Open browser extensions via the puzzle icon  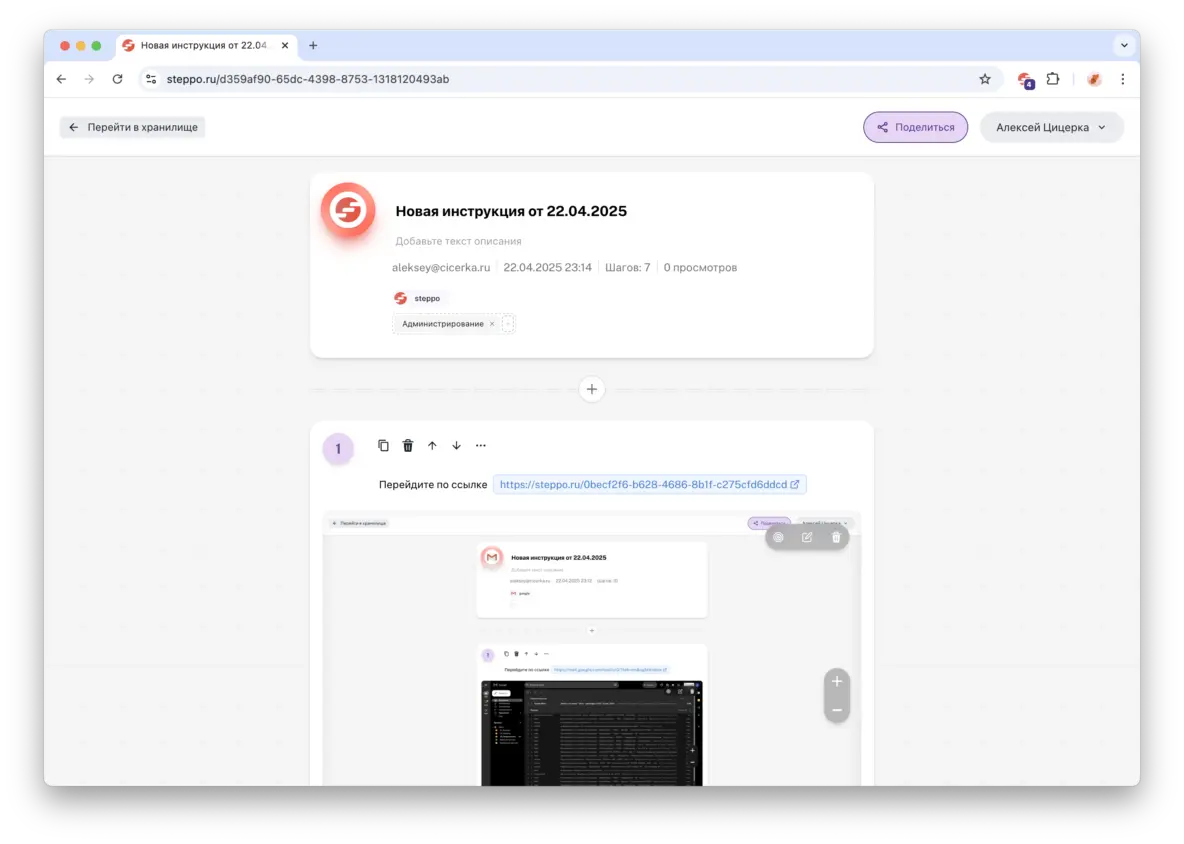pos(1053,78)
